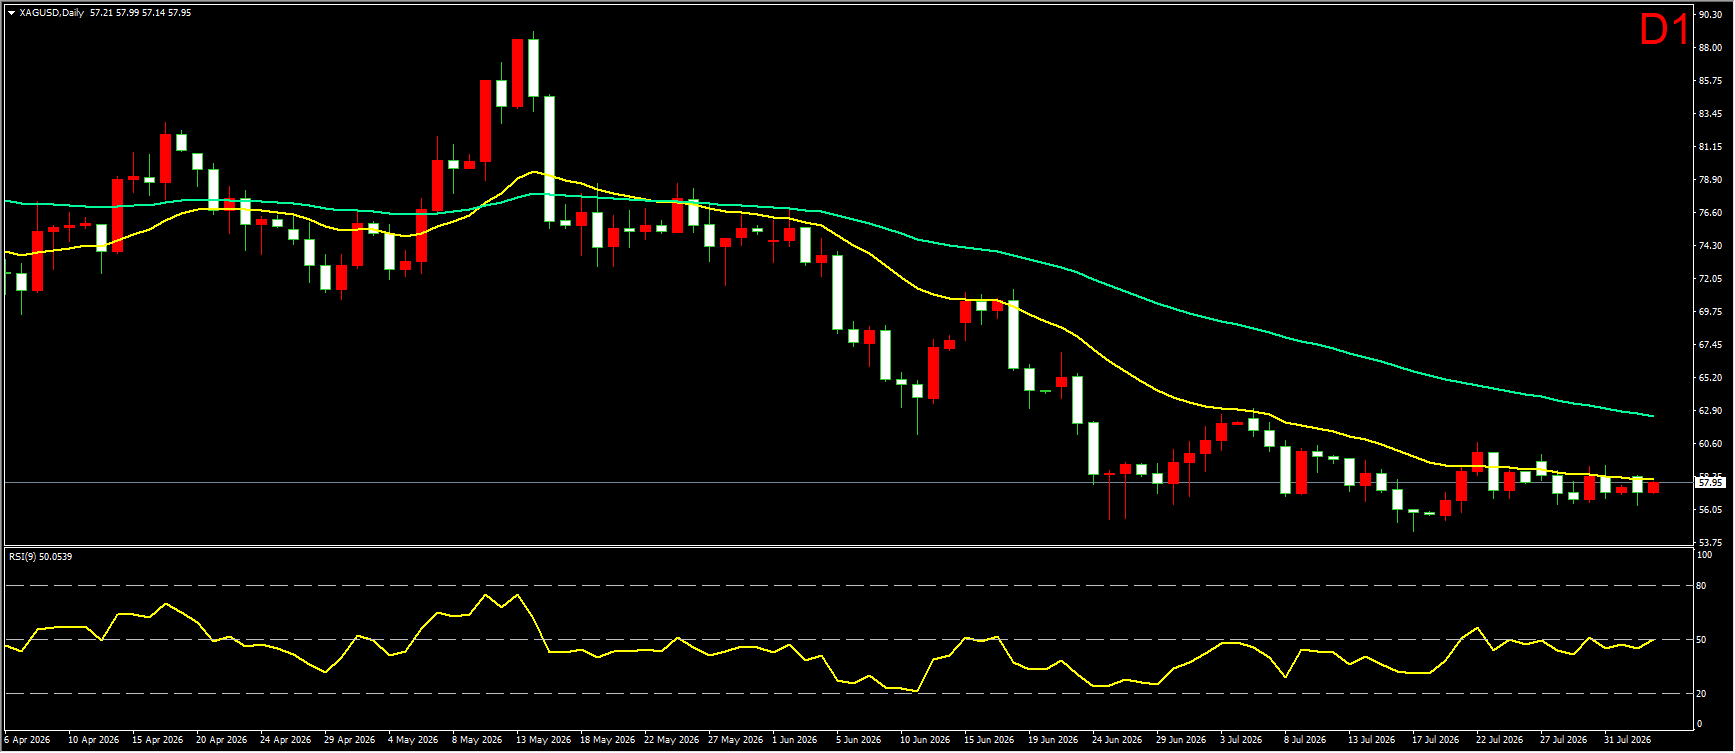Screen dimensions: 1735x753
Task: Click the 15 Jun 2026 date label
Action: coord(989,741)
